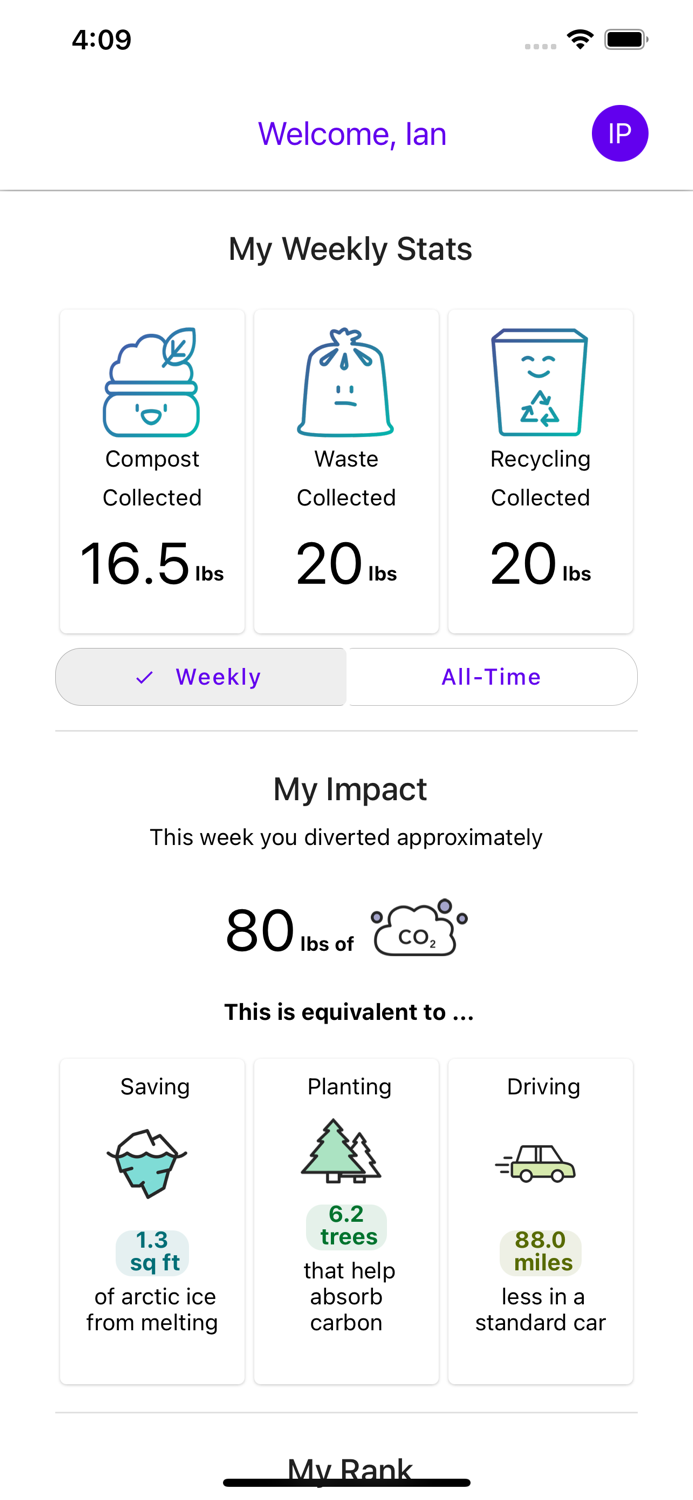693x1500 pixels.
Task: Tap the CO2 cloud icon
Action: 419,928
